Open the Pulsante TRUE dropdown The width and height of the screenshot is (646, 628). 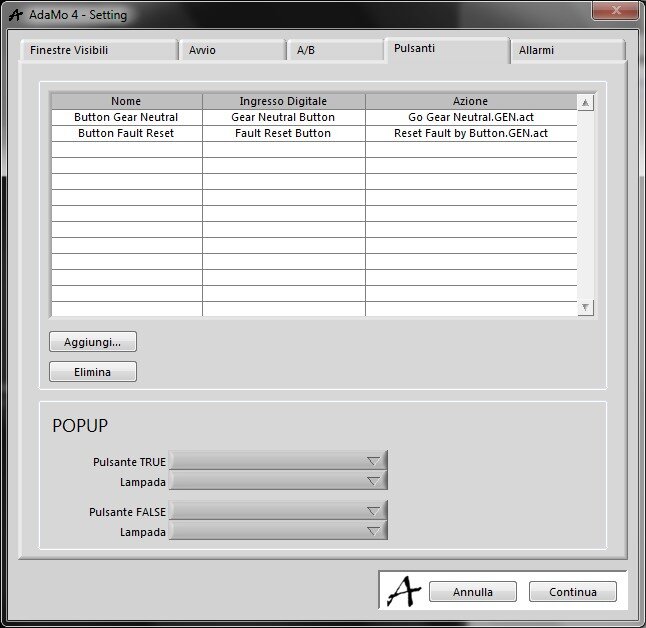[x=278, y=461]
